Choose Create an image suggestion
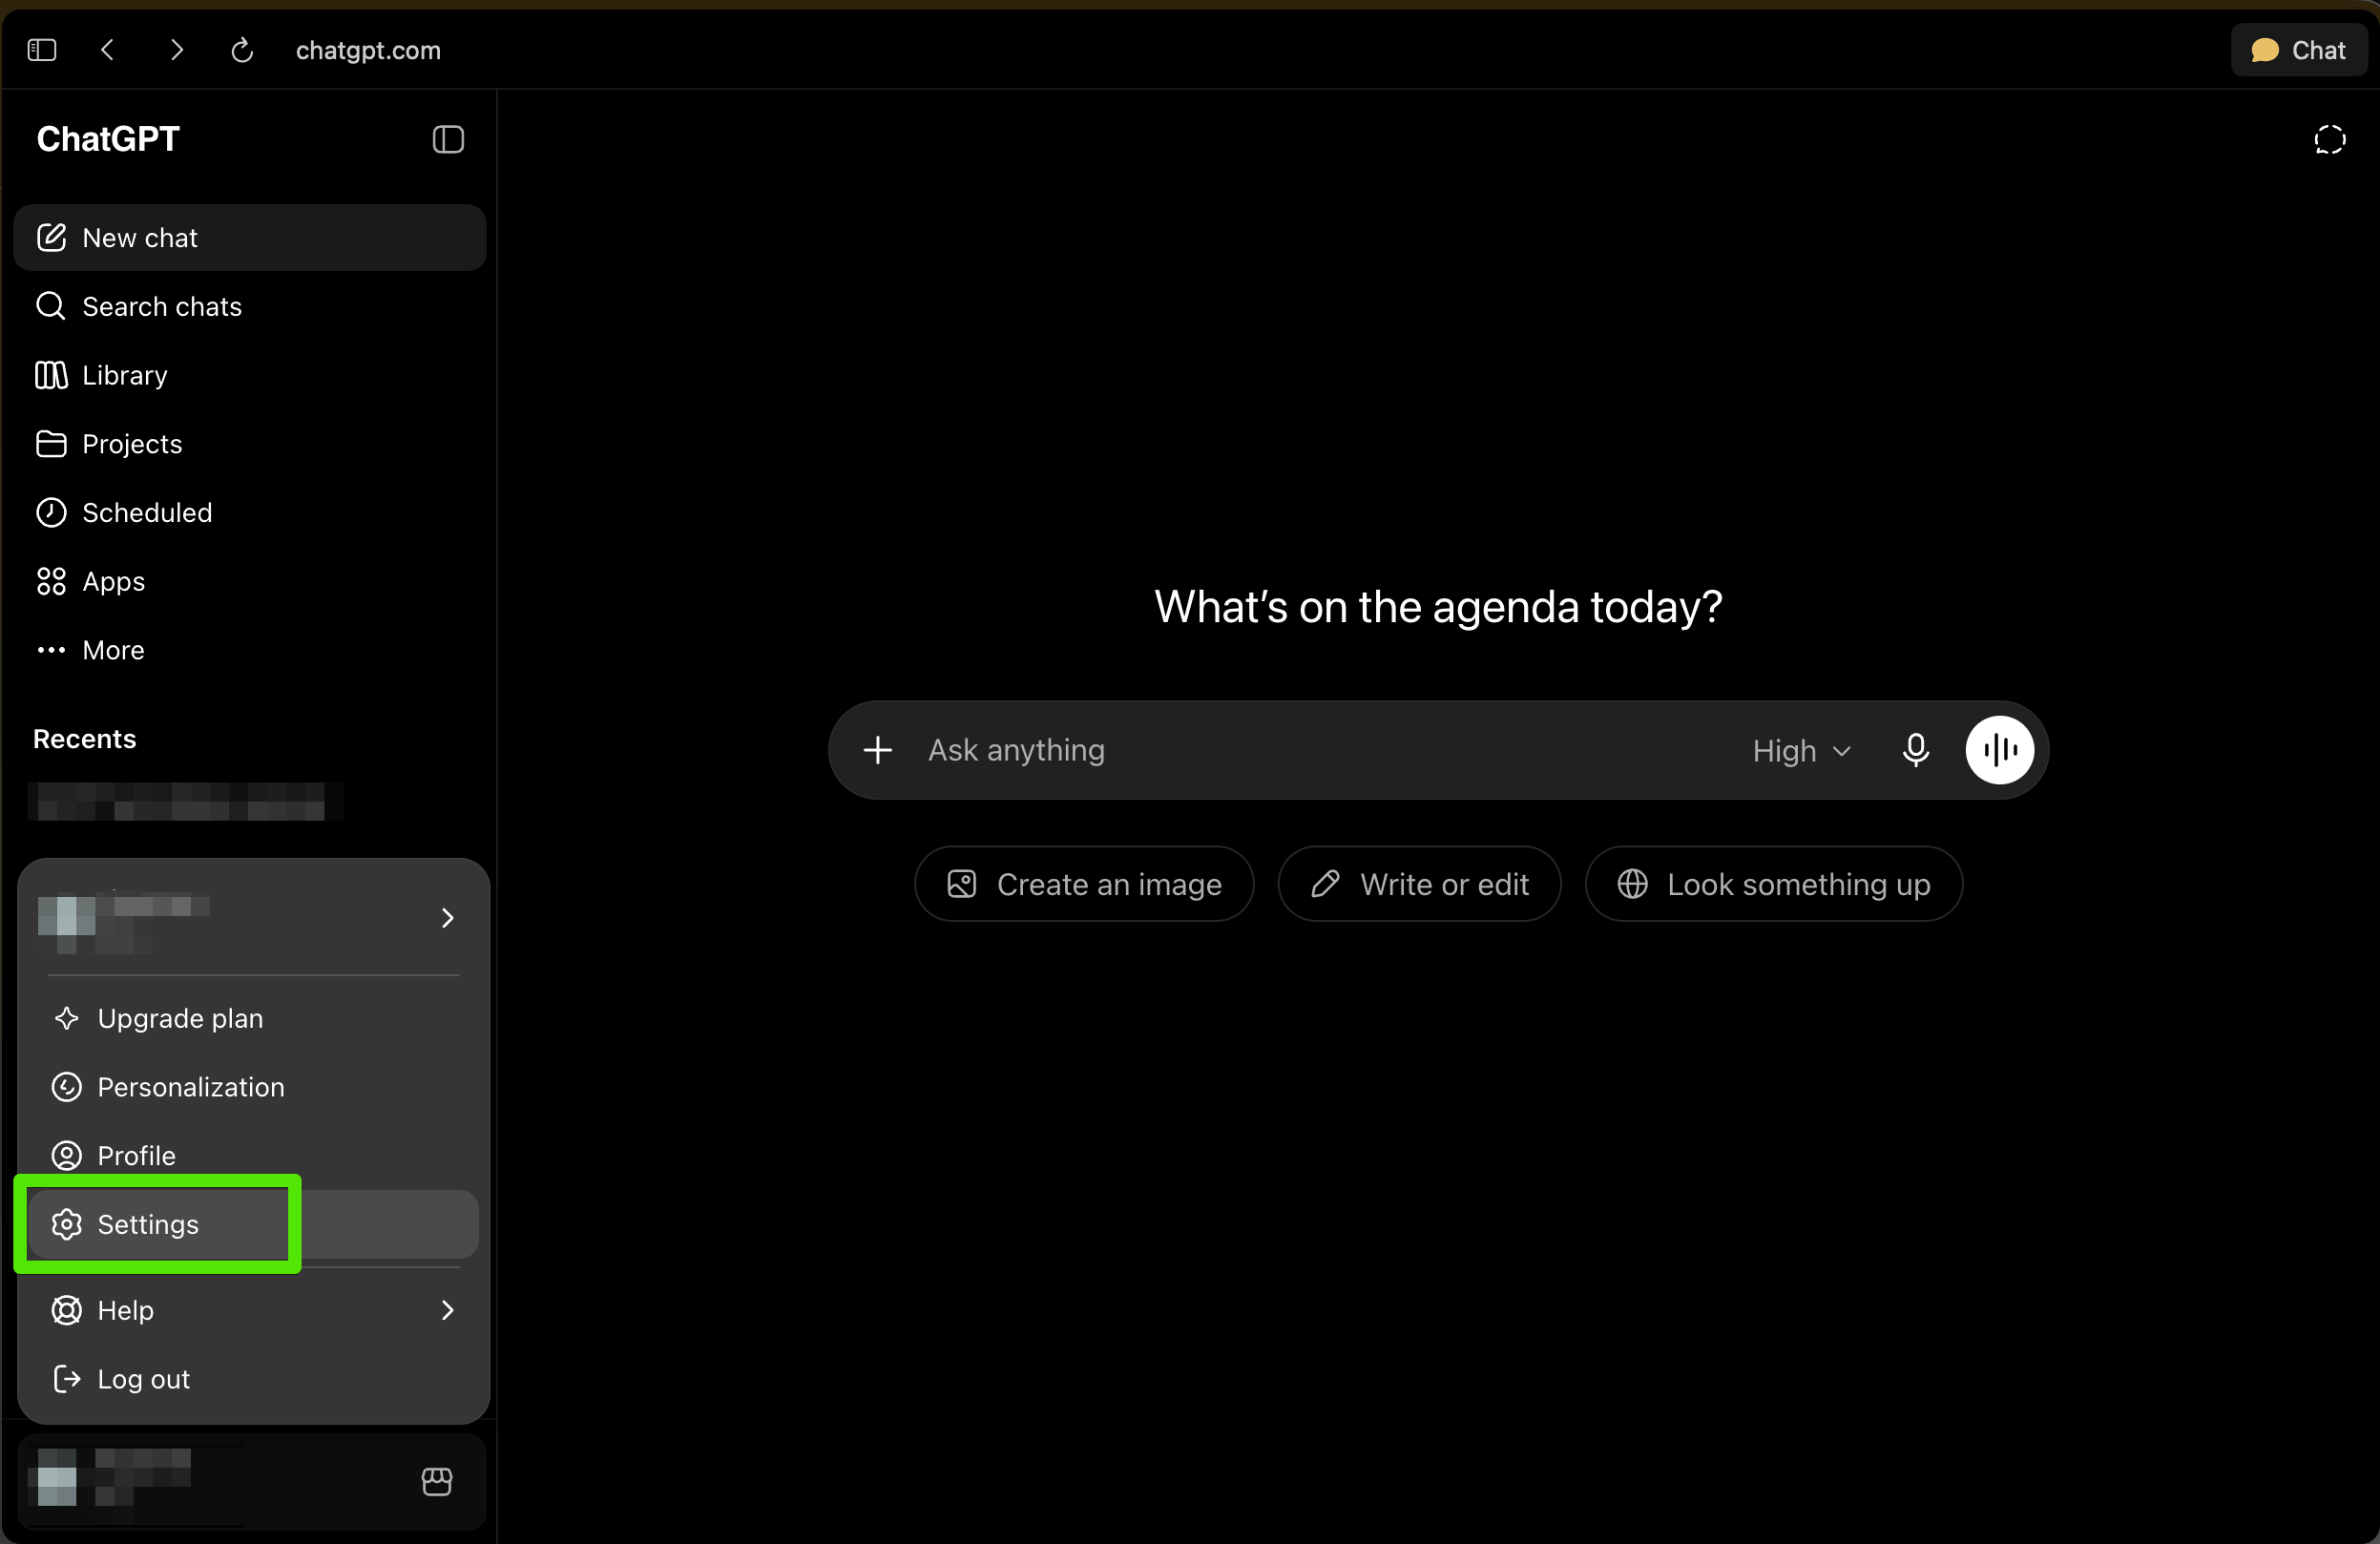The height and width of the screenshot is (1544, 2380). point(1084,884)
